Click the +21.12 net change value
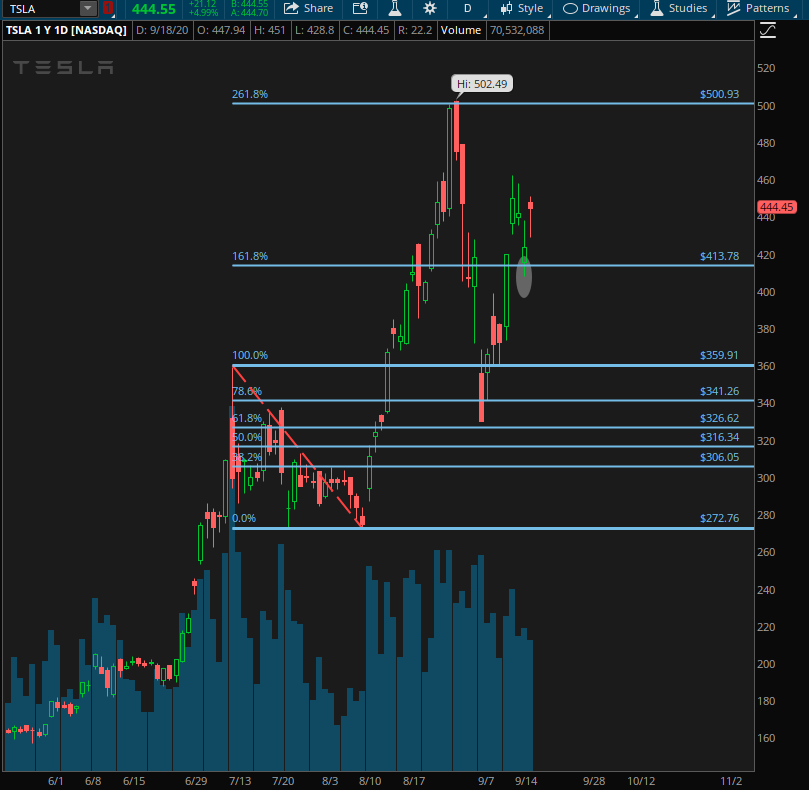 (x=203, y=4)
